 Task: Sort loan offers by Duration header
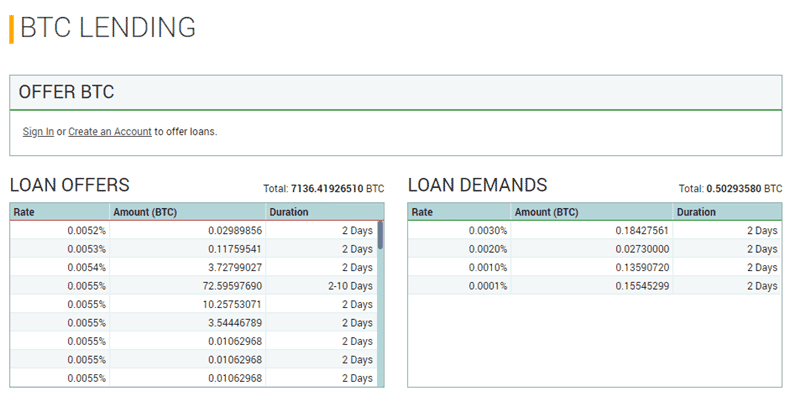289,212
